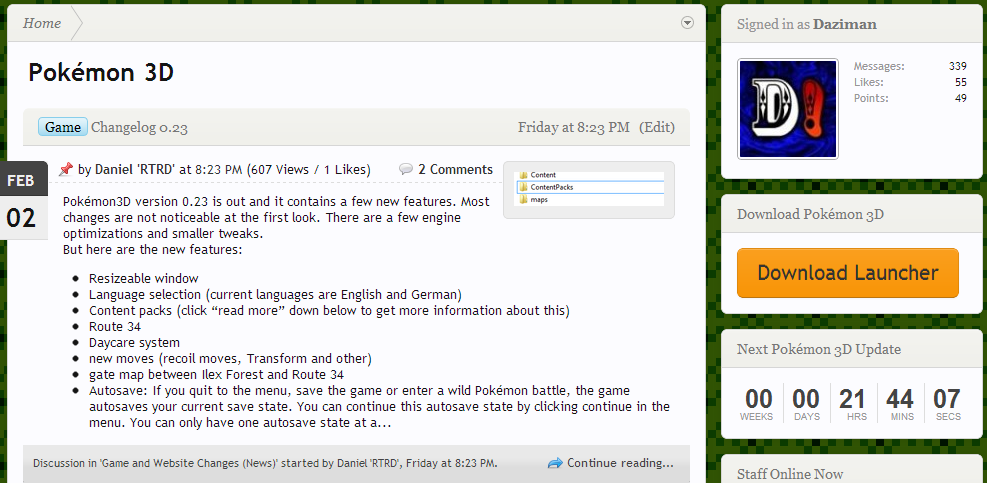Click the countdown MINS value 44
This screenshot has width=987, height=483.
coord(900,399)
